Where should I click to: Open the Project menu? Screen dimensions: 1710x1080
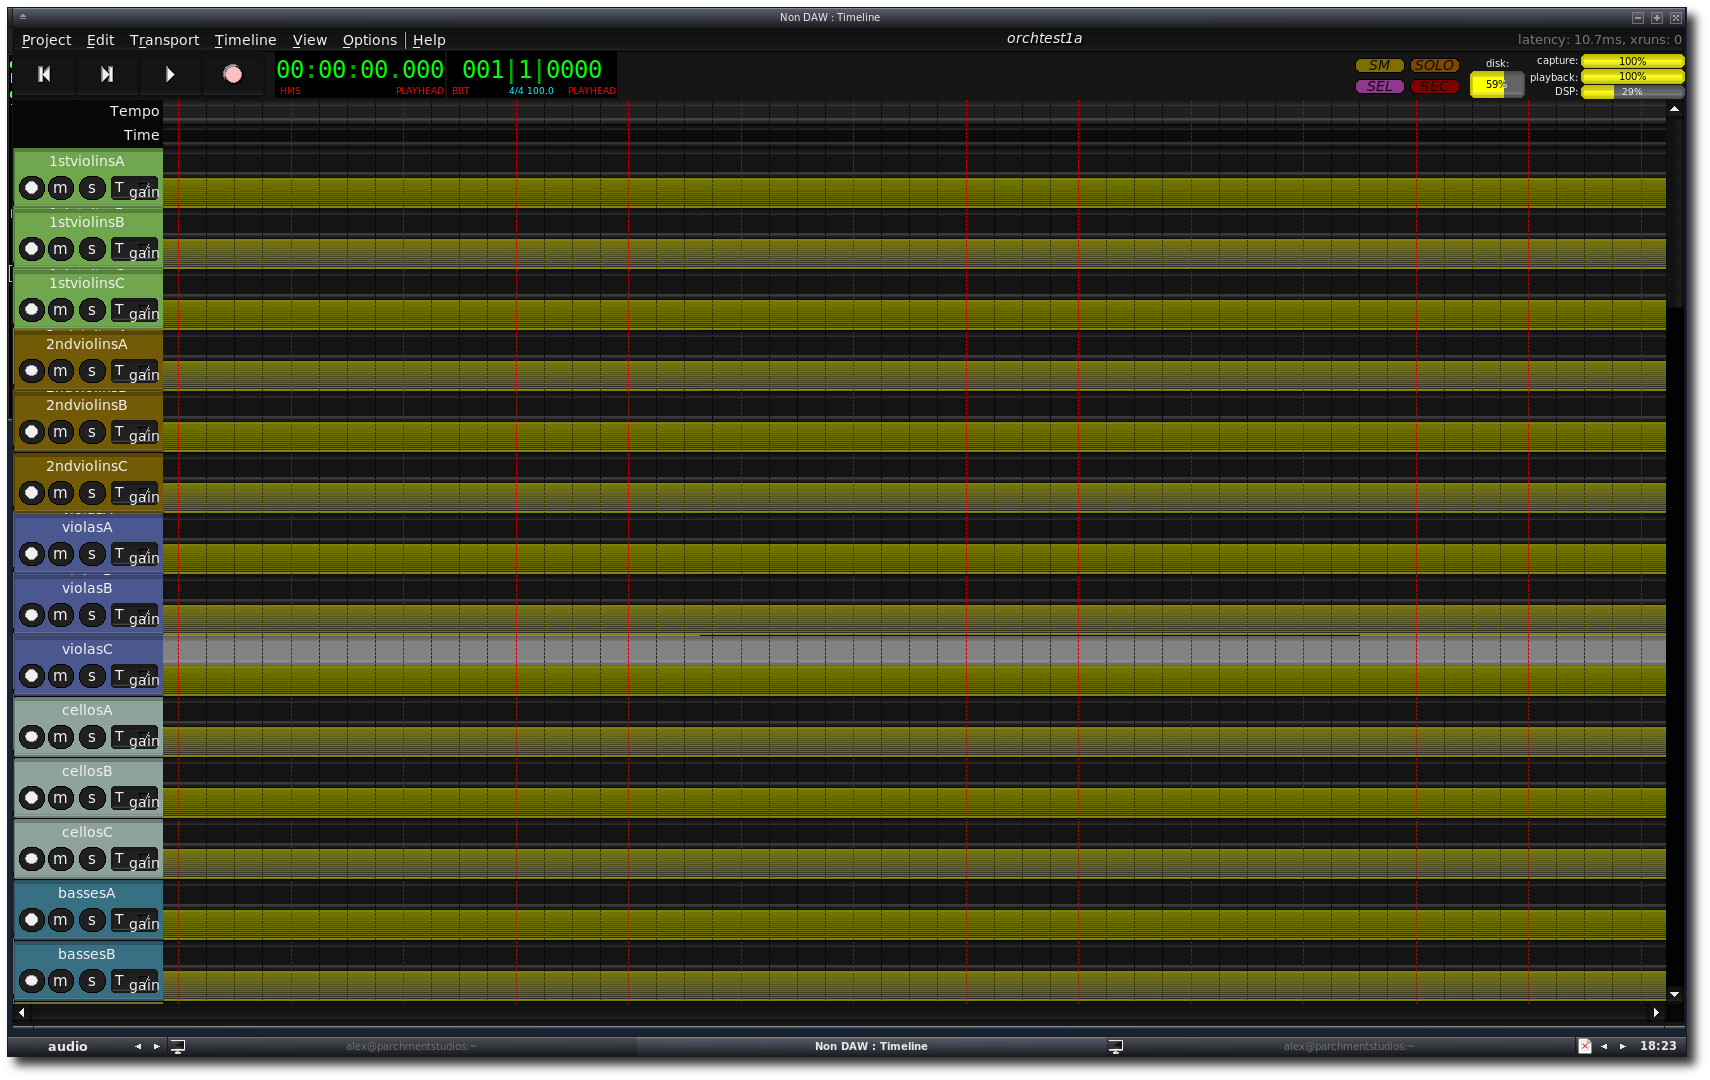pos(46,40)
